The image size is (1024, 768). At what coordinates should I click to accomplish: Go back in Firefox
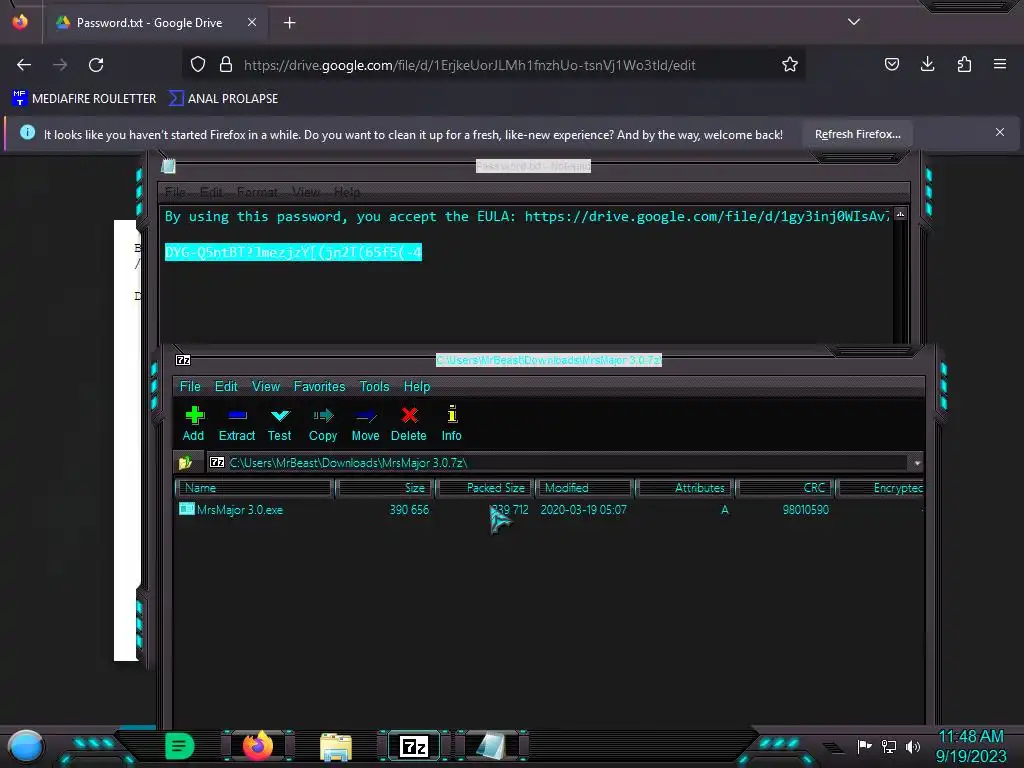[x=24, y=65]
